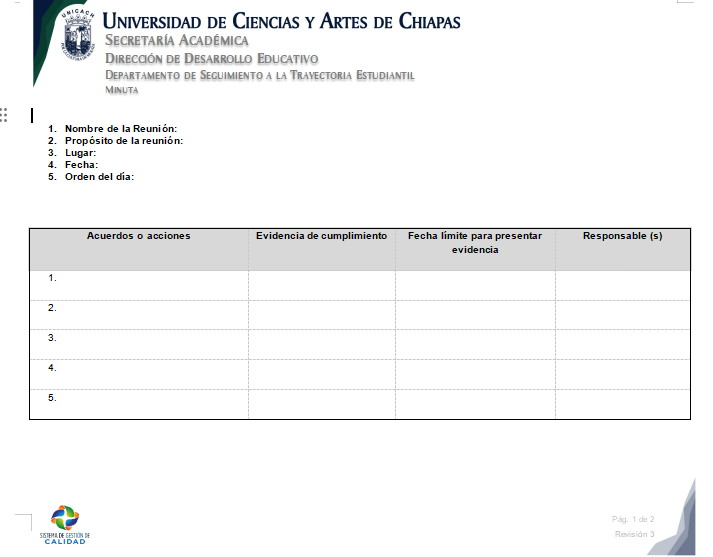
Task: Click the Fecha límite cell in row 2
Action: click(475, 315)
